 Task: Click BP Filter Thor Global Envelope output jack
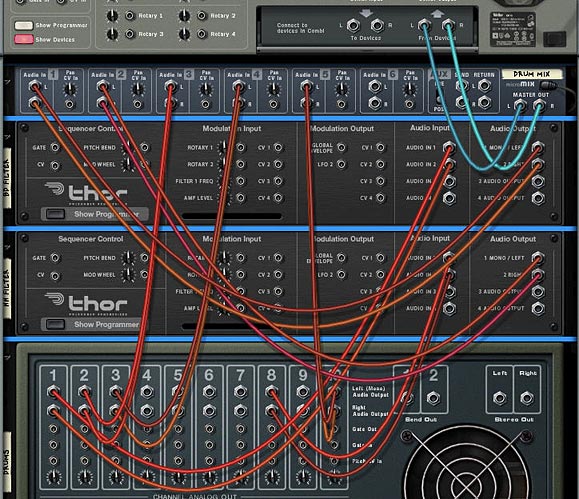coord(342,148)
